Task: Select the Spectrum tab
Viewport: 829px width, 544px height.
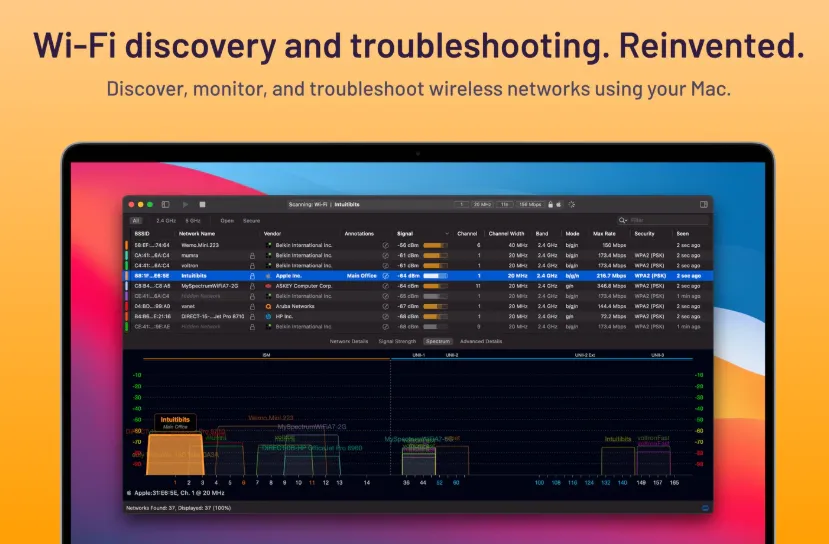Action: point(438,342)
